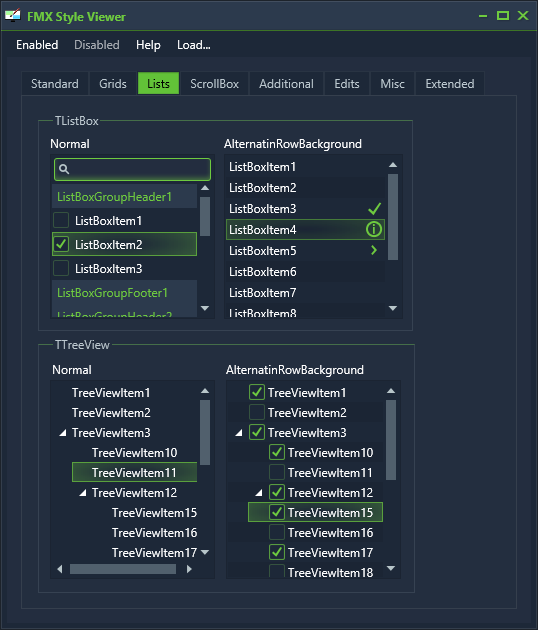The height and width of the screenshot is (630, 538).
Task: Select TreeViewItem11 in the Normal tree
Action: click(134, 472)
